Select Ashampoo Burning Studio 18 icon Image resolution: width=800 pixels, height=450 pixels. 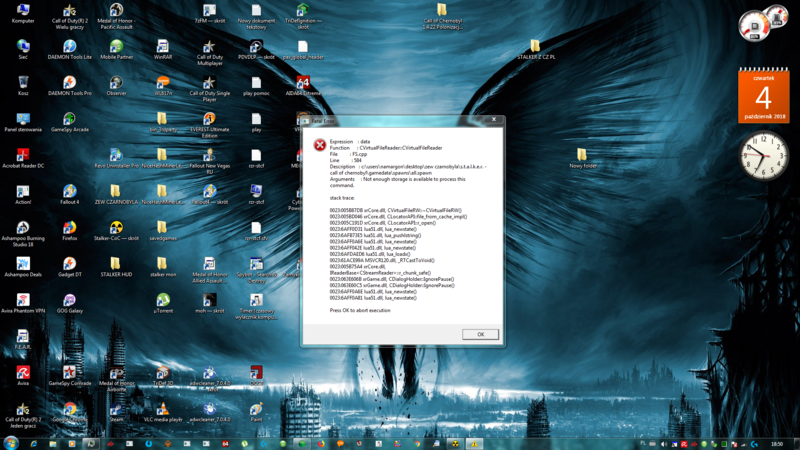(x=23, y=234)
